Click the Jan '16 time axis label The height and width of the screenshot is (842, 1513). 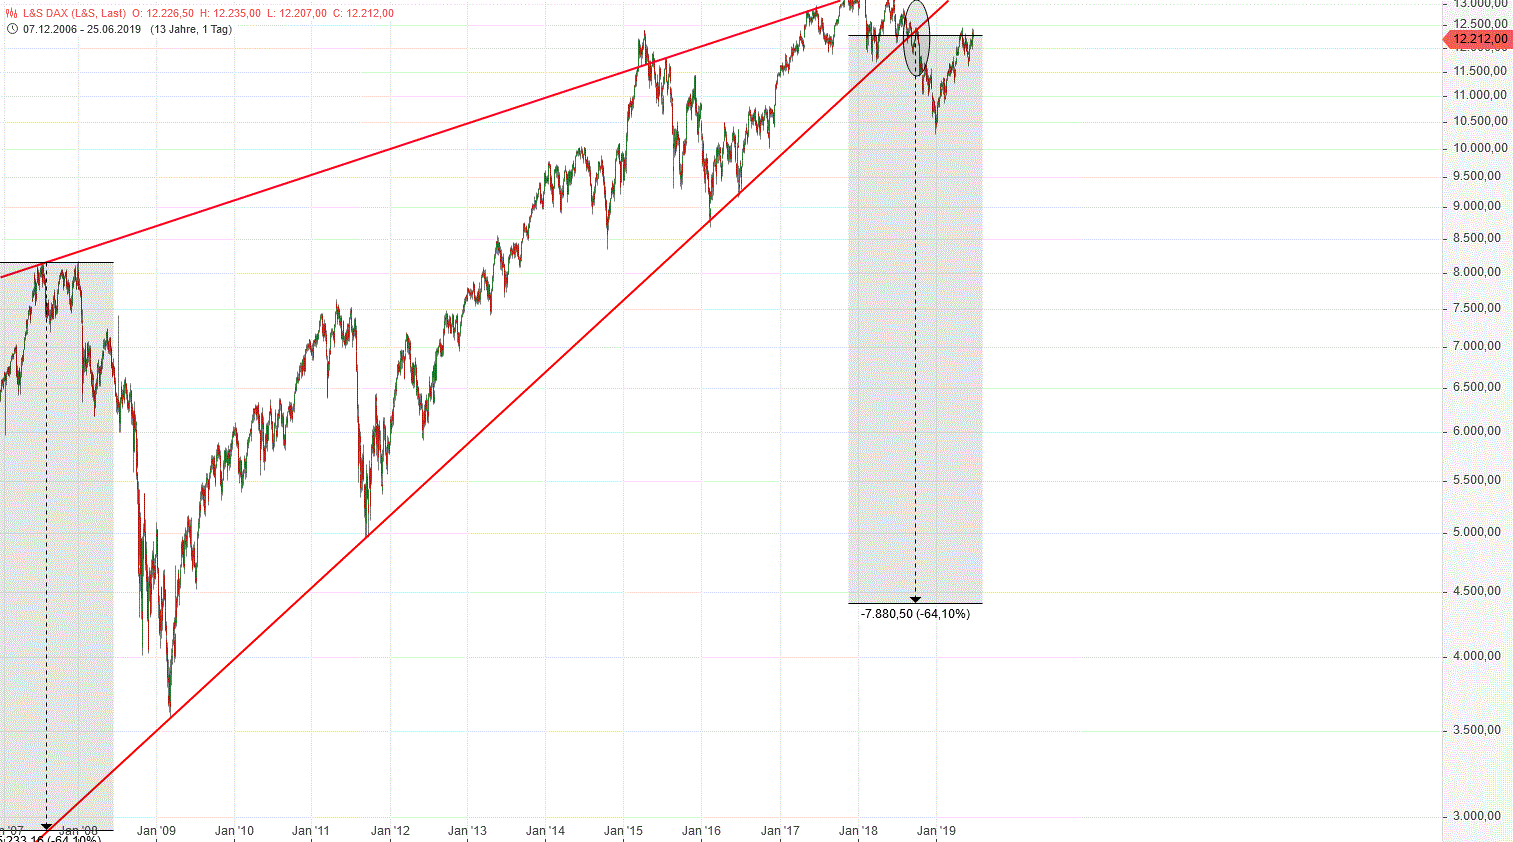click(701, 831)
